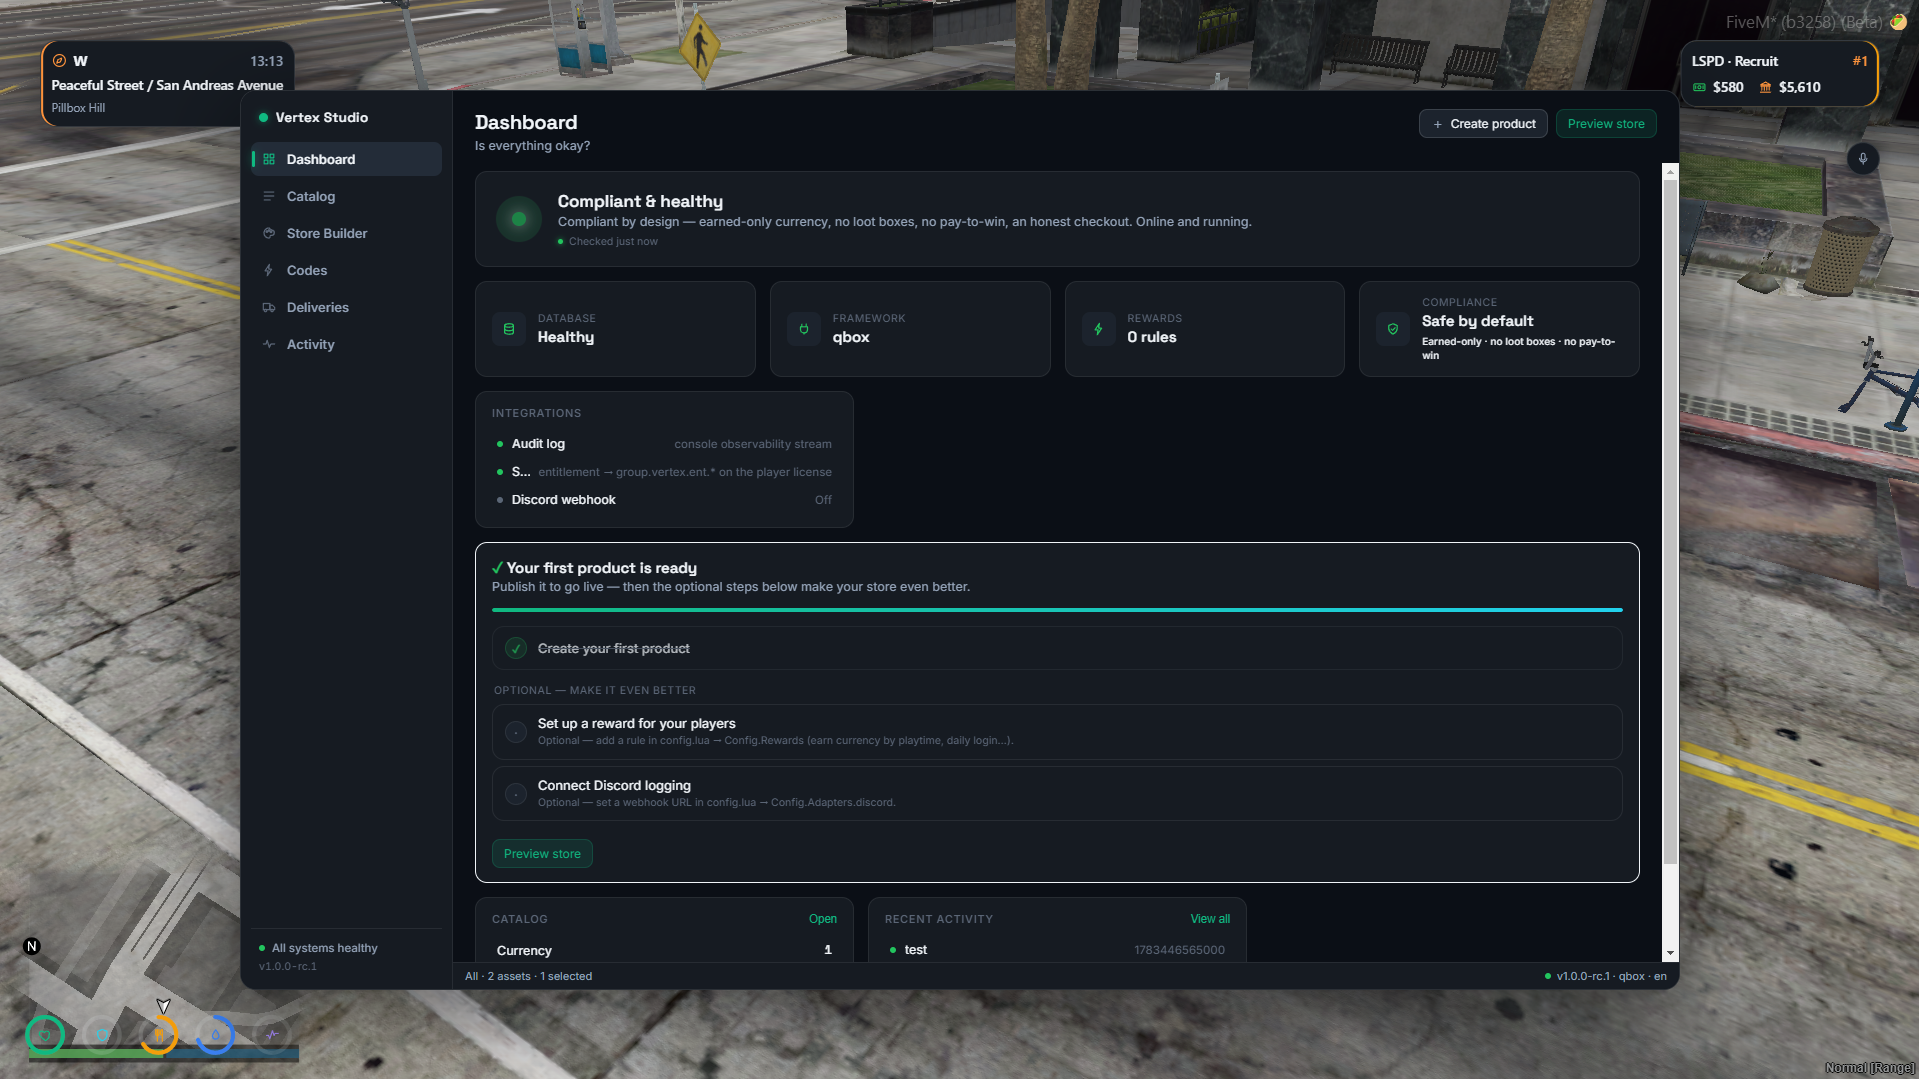Click the green health ring HUD icon
This screenshot has height=1079, width=1919.
(x=45, y=1035)
